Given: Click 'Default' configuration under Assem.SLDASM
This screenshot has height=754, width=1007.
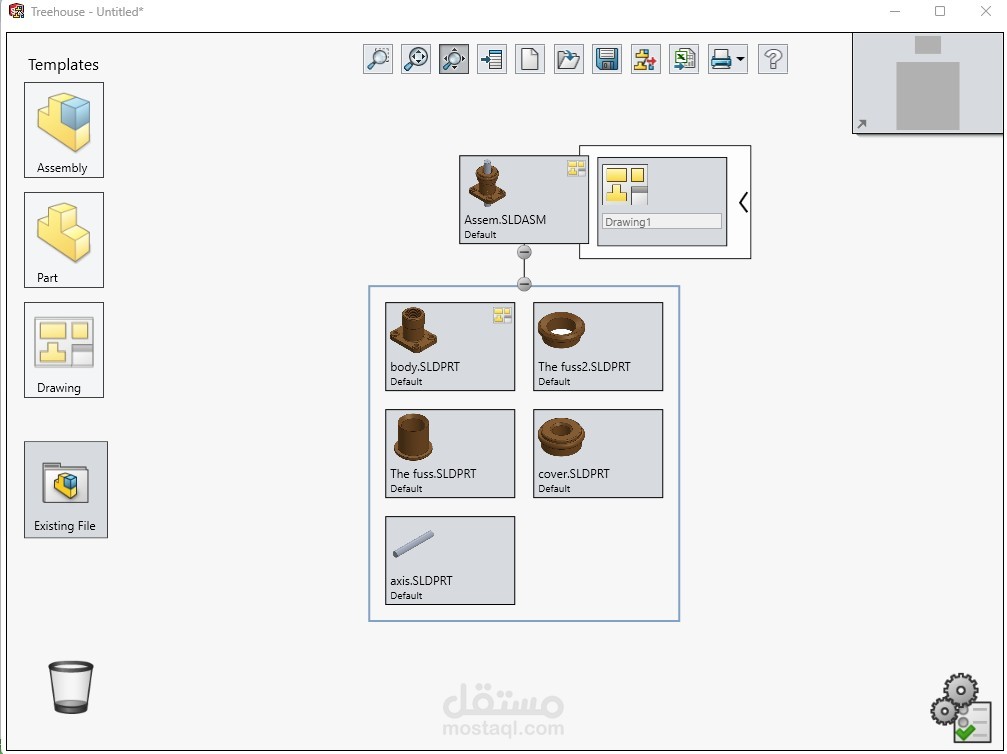Looking at the screenshot, I should [480, 234].
